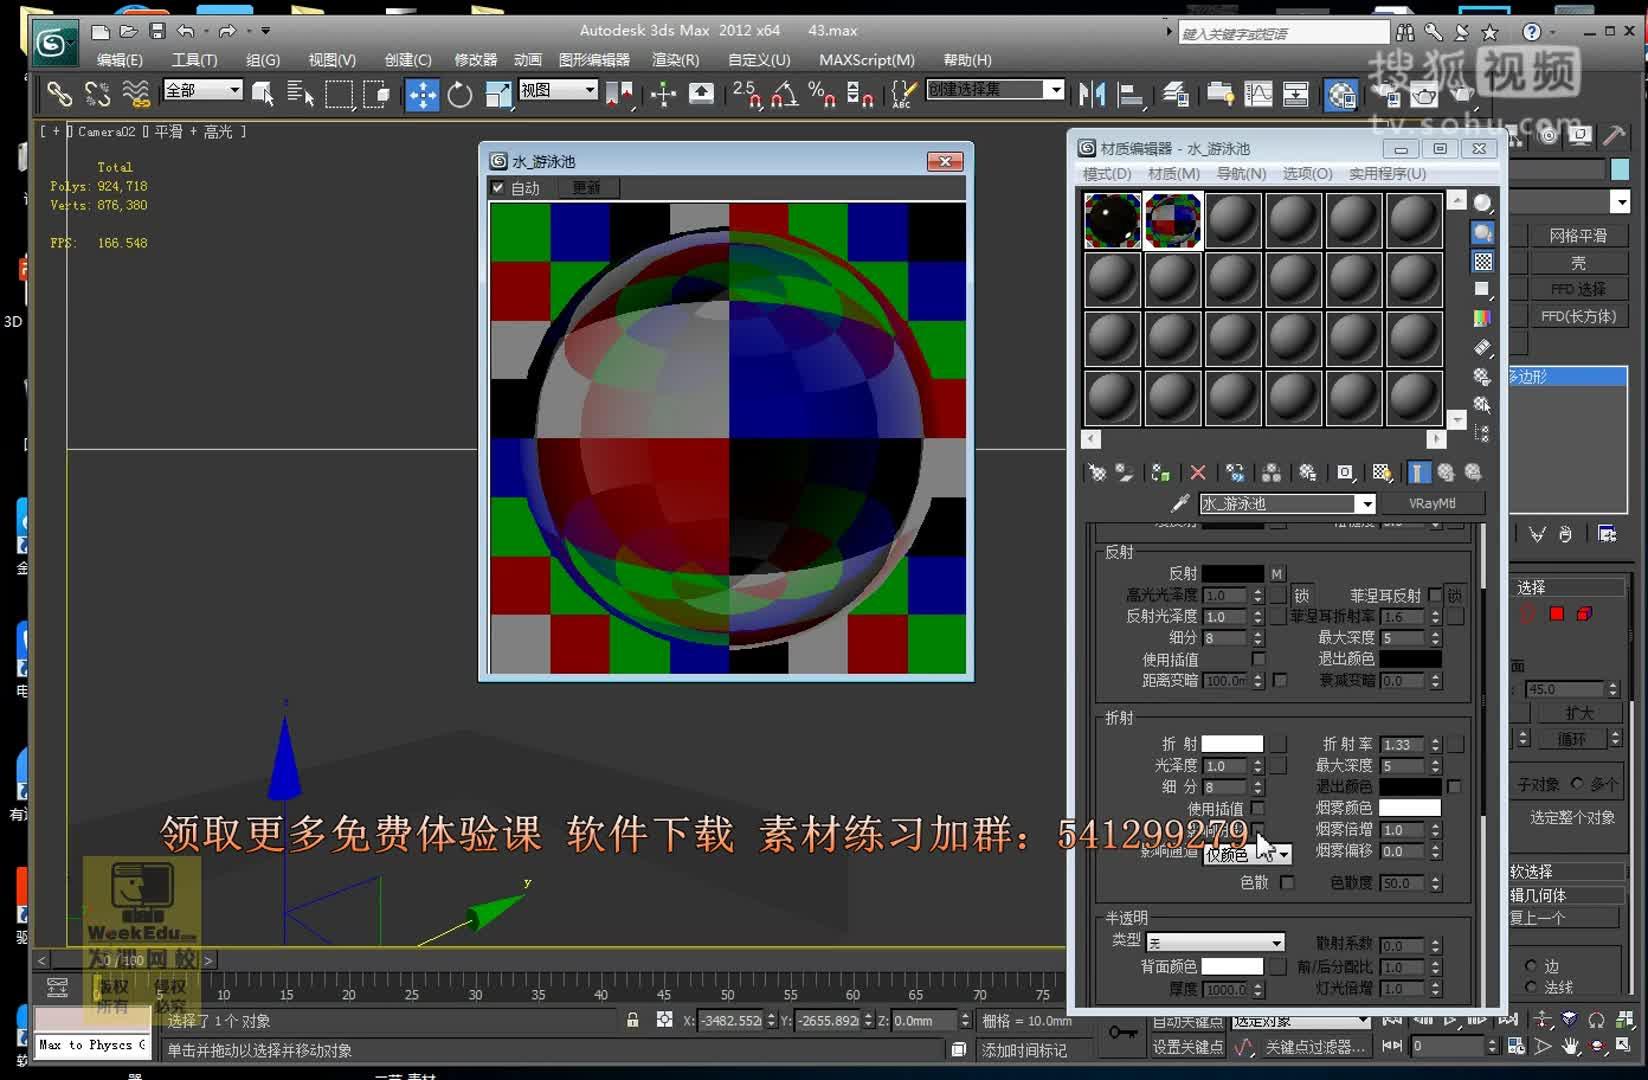Open the 仅颜色 affect channels dropdown
This screenshot has width=1648, height=1080.
point(1284,856)
